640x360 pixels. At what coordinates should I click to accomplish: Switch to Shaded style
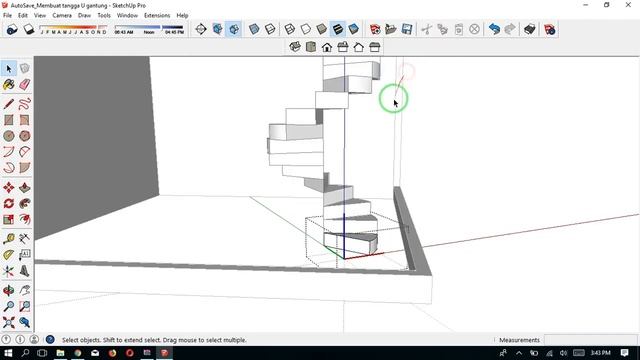[x=322, y=29]
